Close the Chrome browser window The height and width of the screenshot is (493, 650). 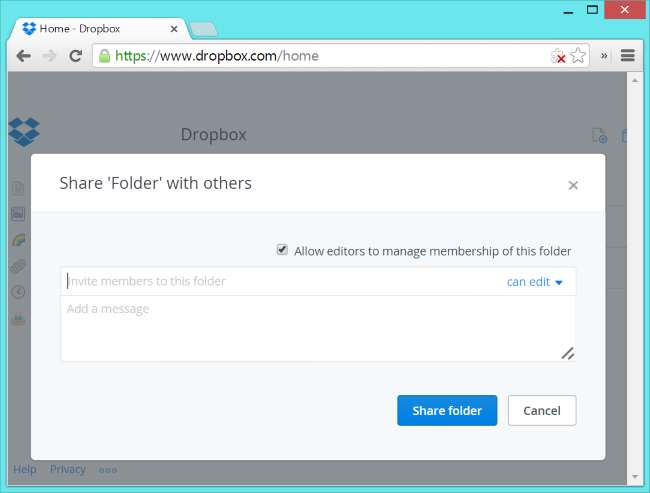coord(624,10)
